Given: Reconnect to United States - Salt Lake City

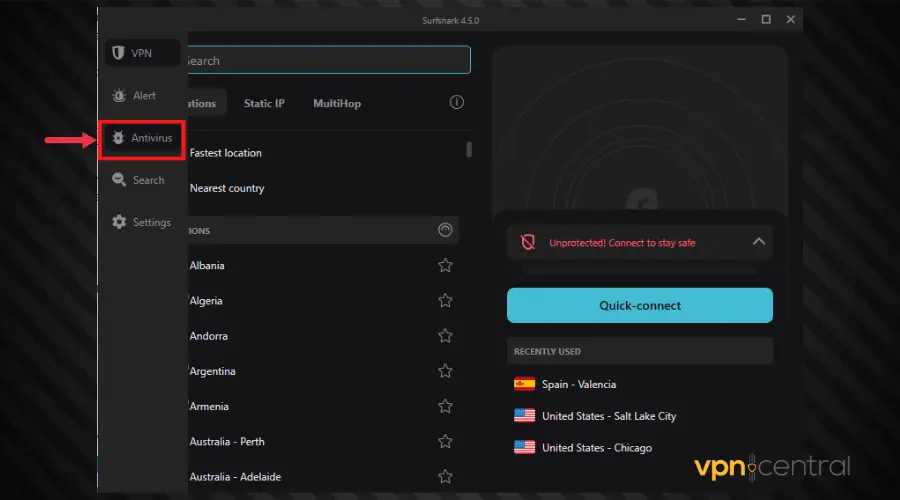Looking at the screenshot, I should (609, 416).
